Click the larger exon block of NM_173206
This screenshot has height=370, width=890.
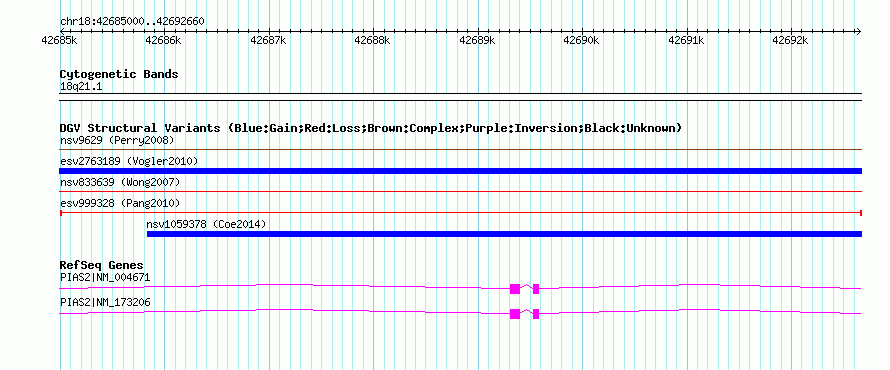[x=515, y=313]
